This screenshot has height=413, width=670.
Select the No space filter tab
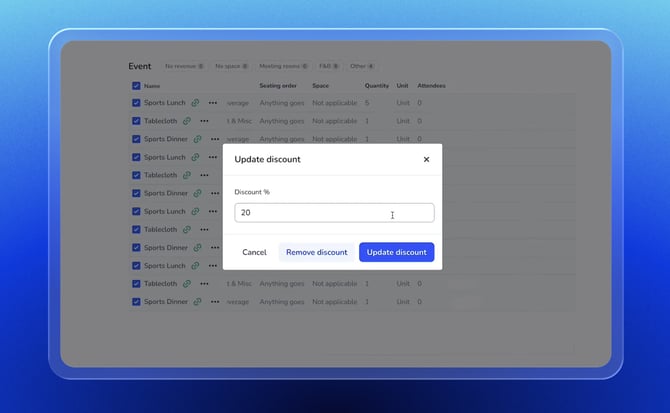pos(231,66)
